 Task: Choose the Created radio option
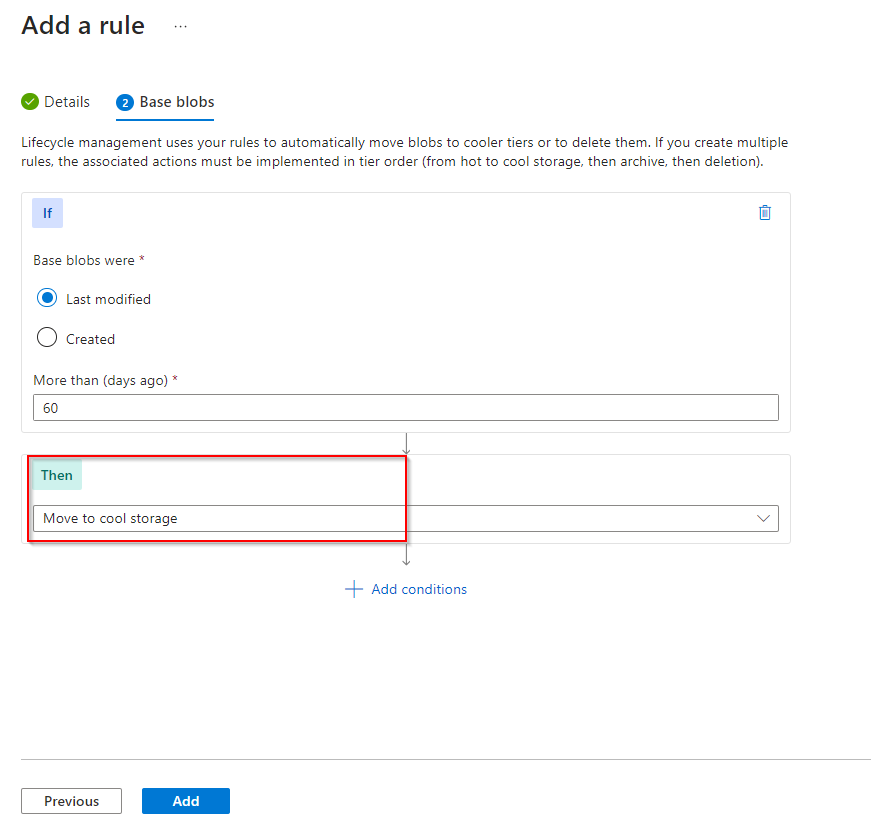(47, 338)
